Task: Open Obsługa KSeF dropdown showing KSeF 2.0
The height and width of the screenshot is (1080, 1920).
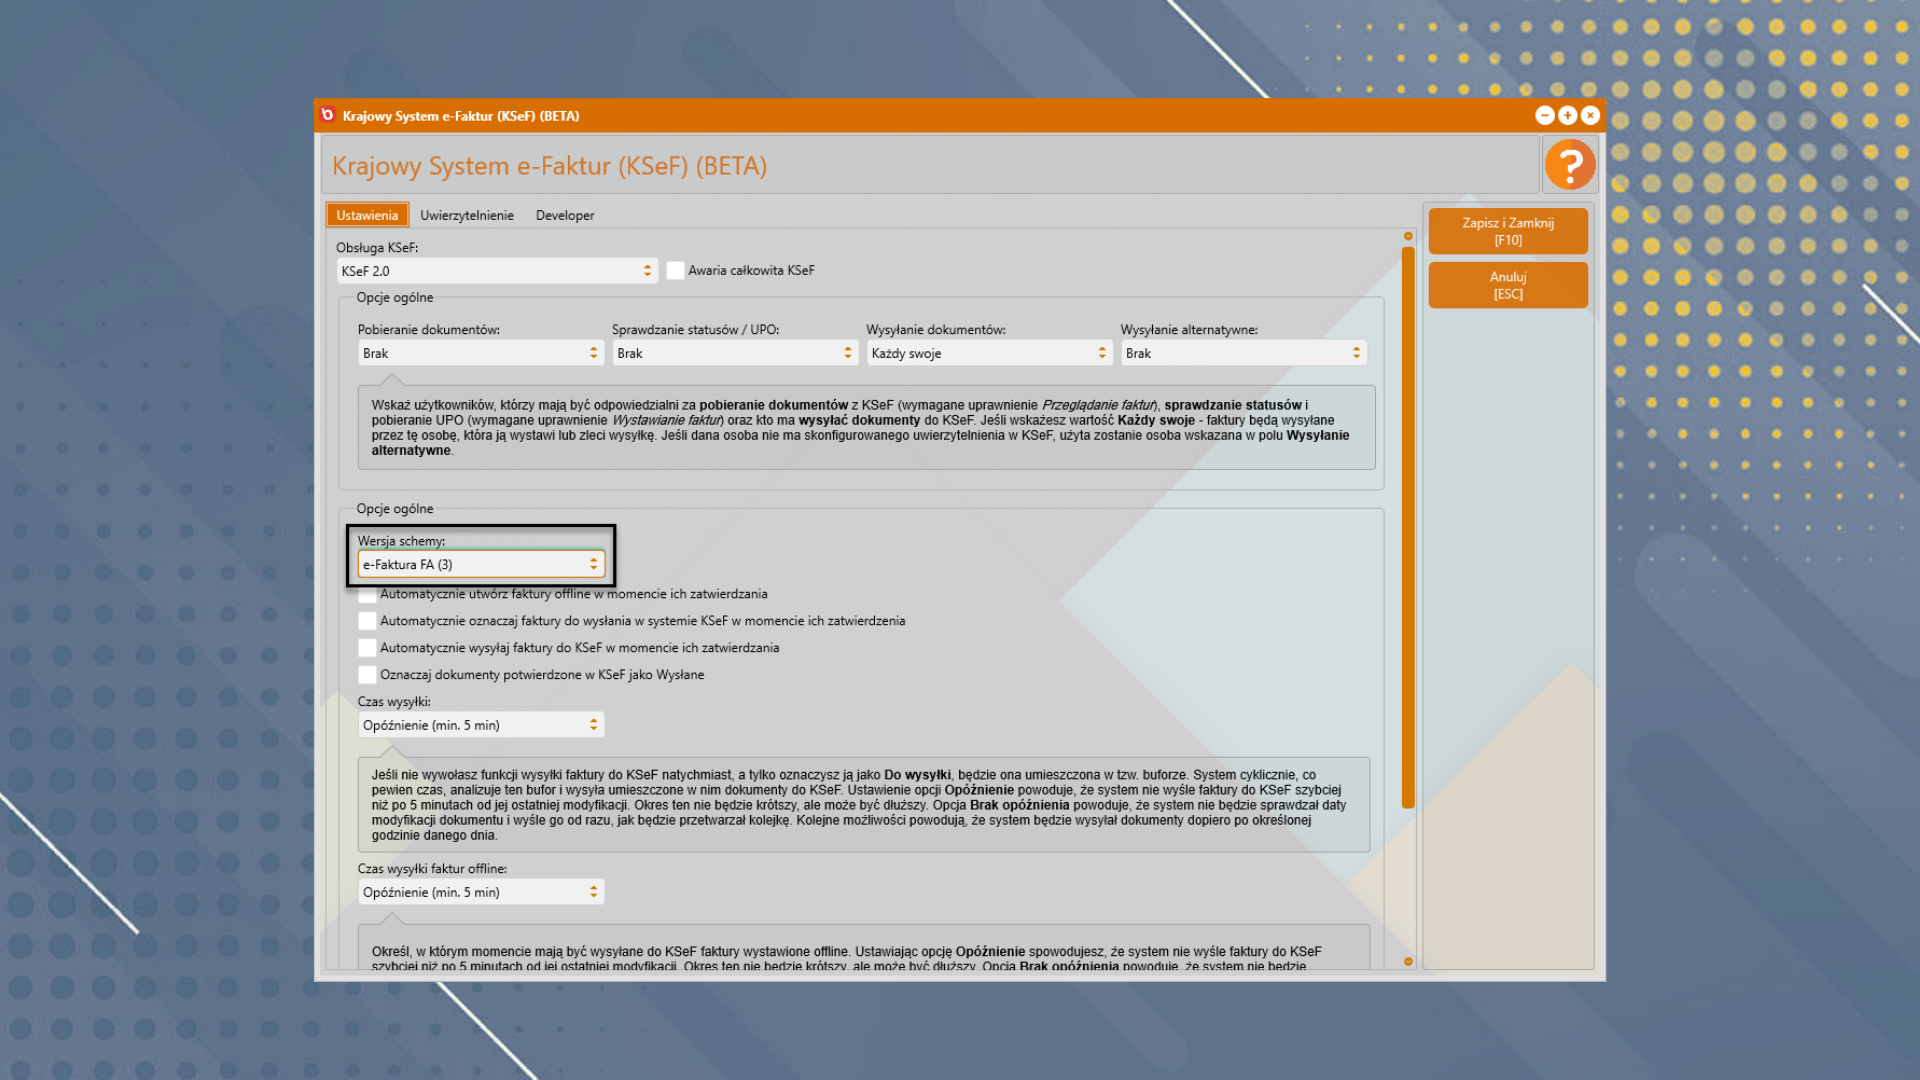Action: pos(497,271)
